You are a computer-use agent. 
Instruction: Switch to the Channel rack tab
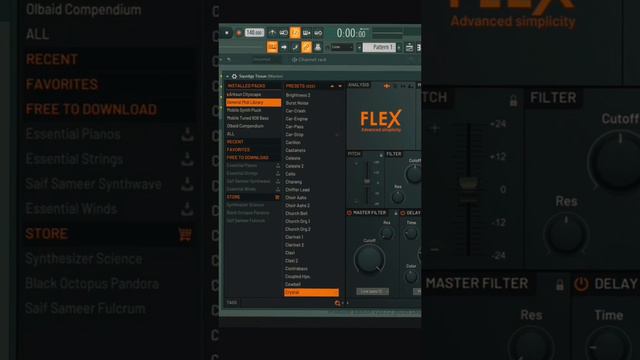click(309, 60)
